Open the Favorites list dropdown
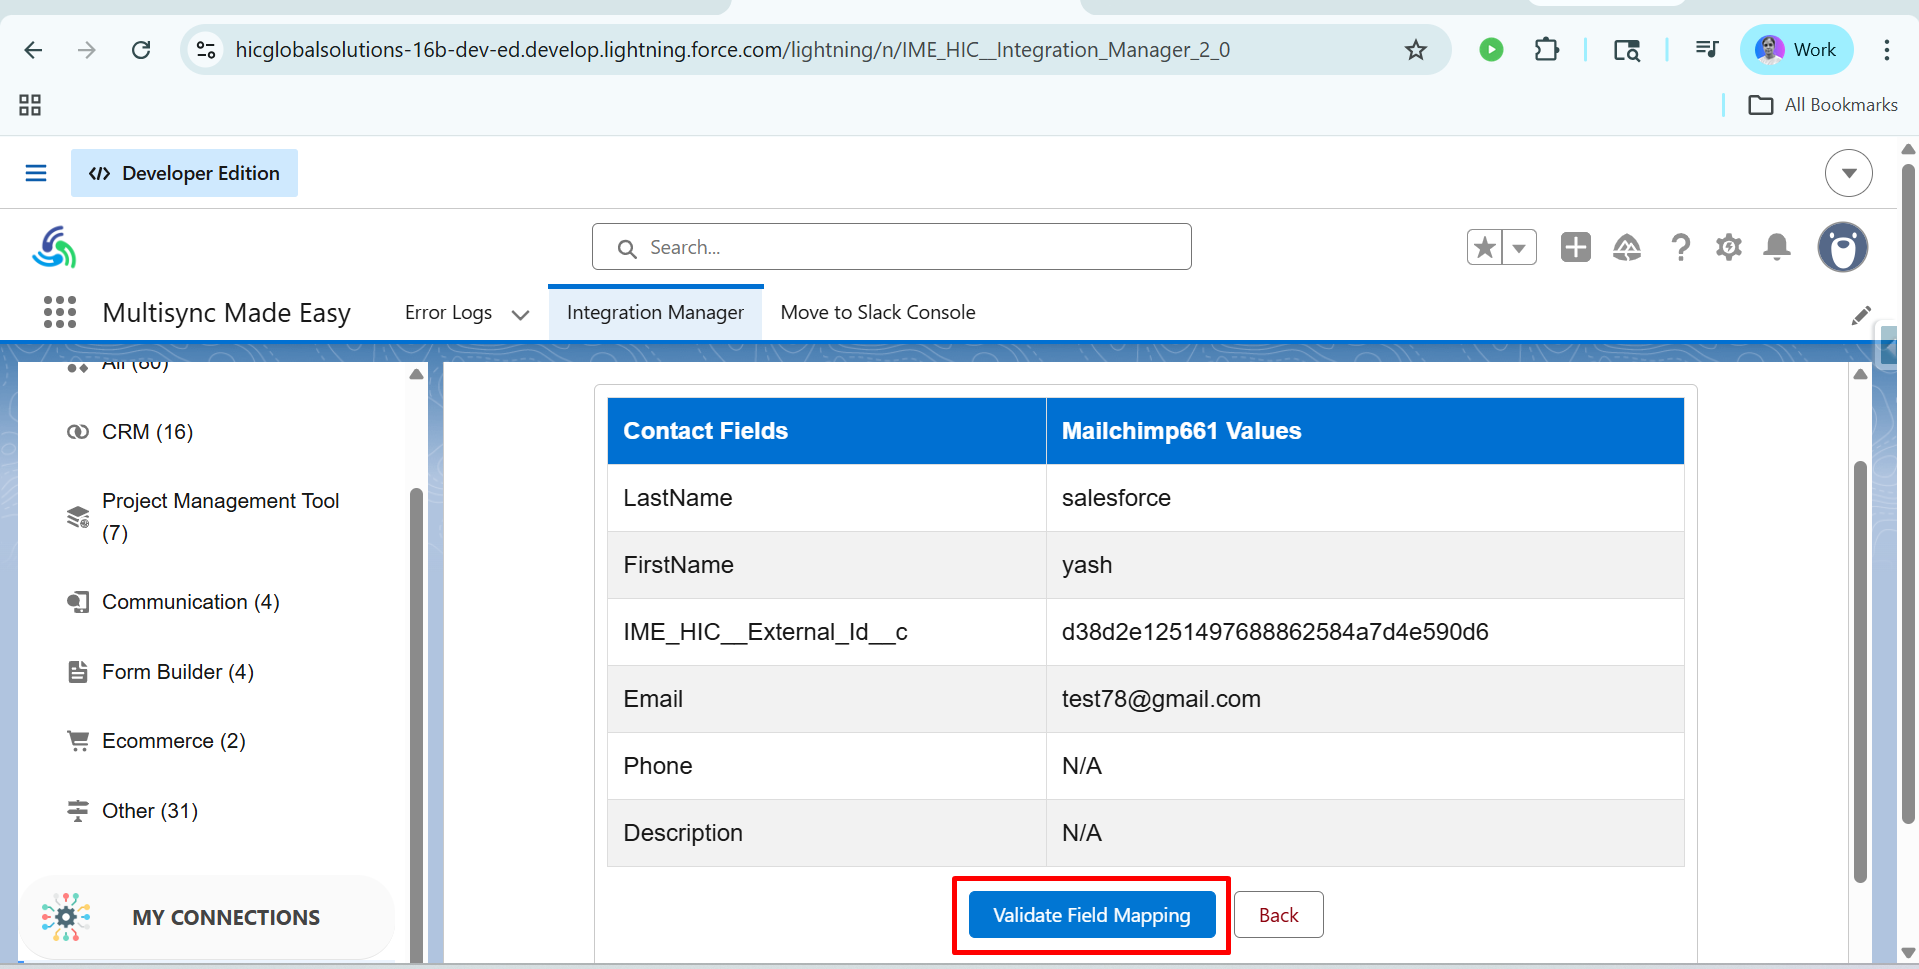1919x969 pixels. pos(1519,247)
